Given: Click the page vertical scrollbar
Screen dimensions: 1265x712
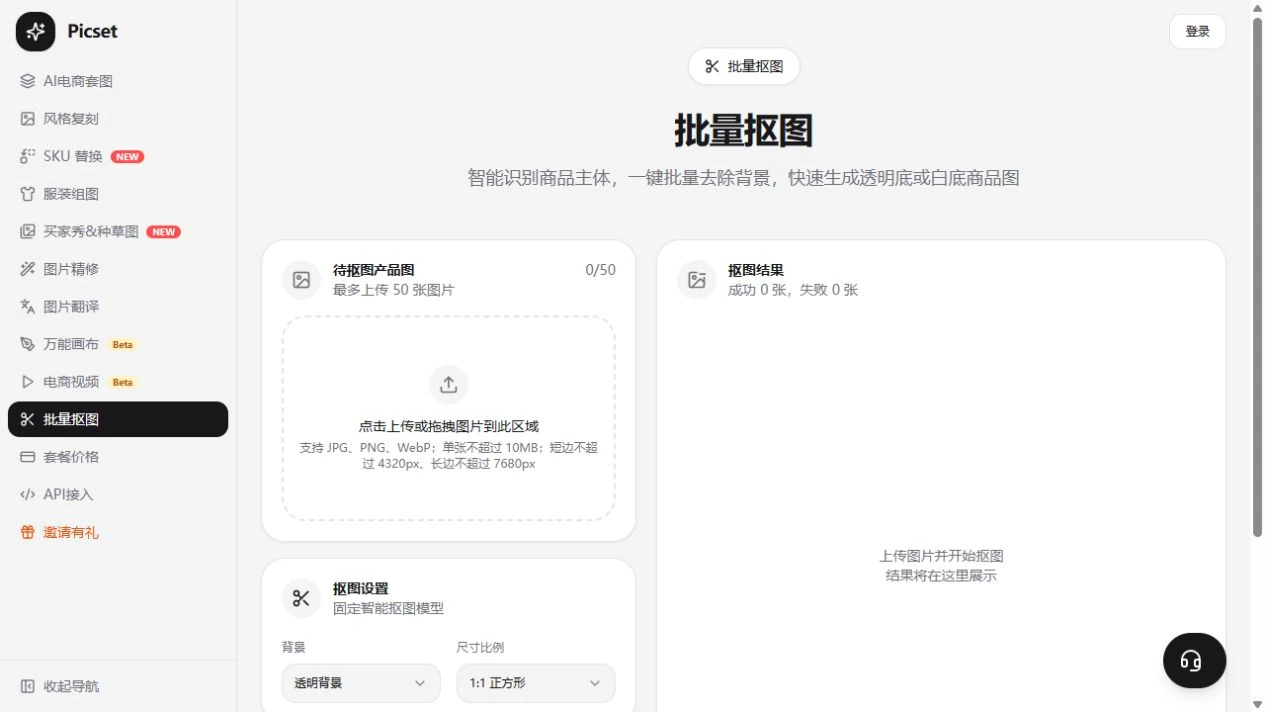Looking at the screenshot, I should pos(1258,277).
